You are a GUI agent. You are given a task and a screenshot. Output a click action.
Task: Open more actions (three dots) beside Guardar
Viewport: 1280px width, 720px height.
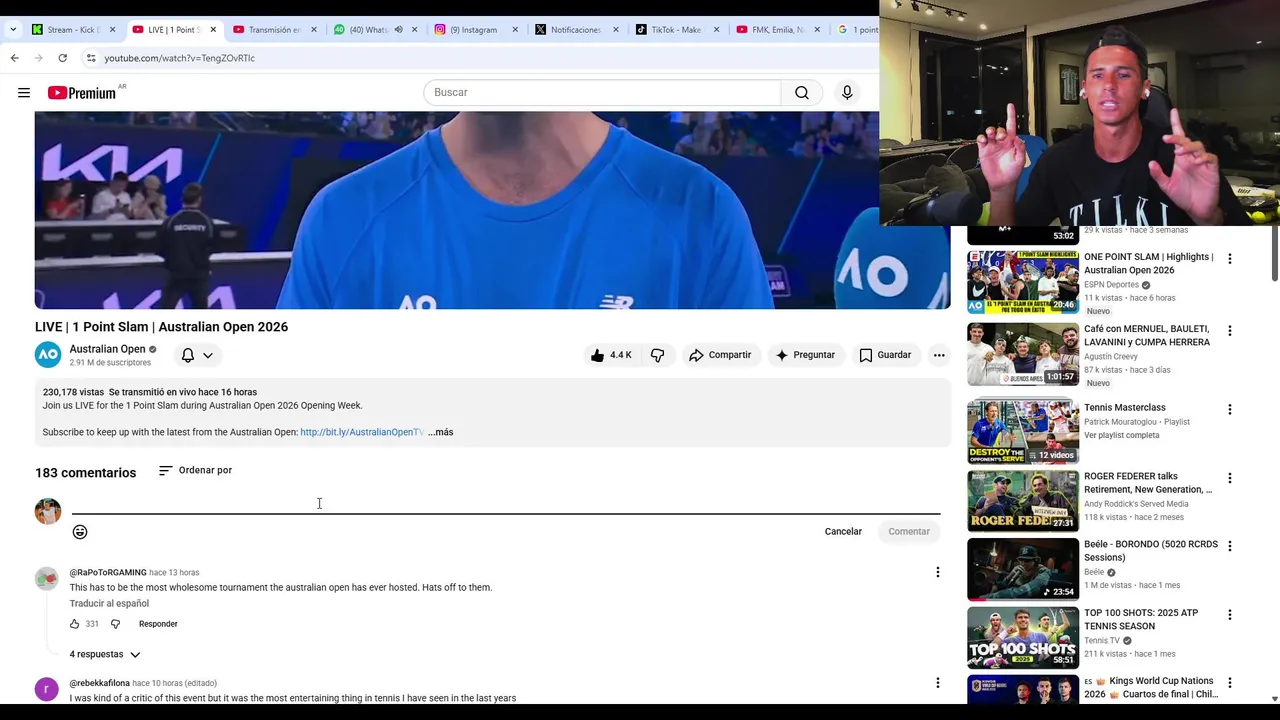click(x=939, y=355)
